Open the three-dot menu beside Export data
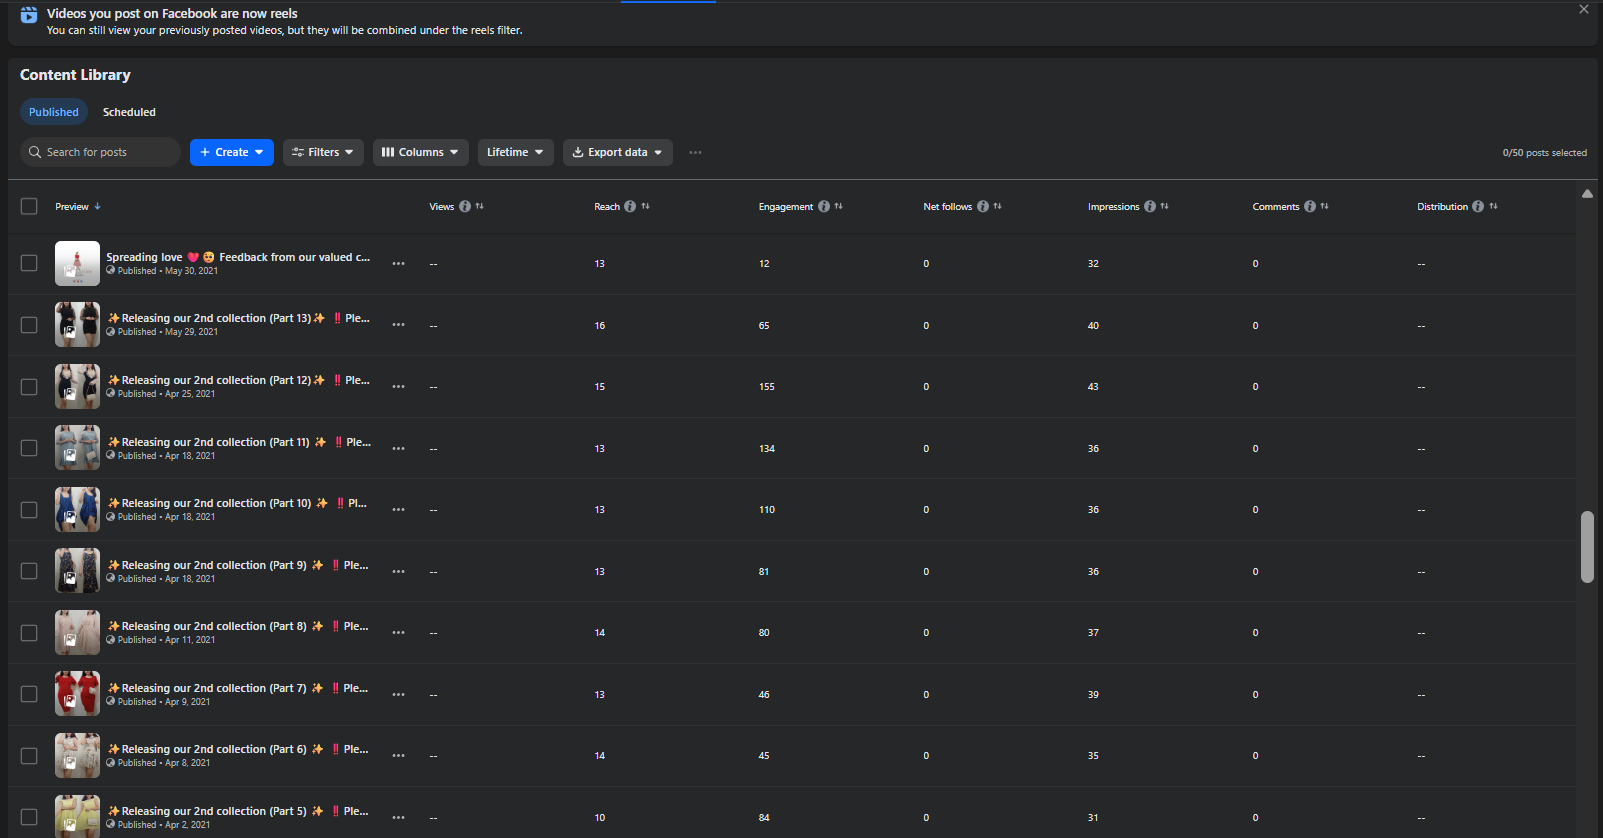Image resolution: width=1603 pixels, height=838 pixels. tap(695, 153)
